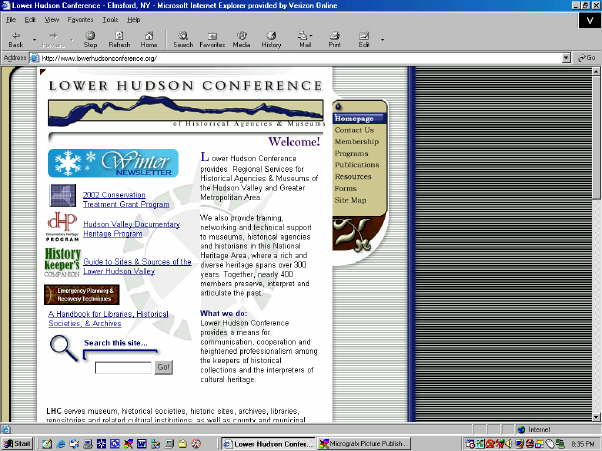
Task: Open the Winter Newsletter banner
Action: [x=113, y=163]
